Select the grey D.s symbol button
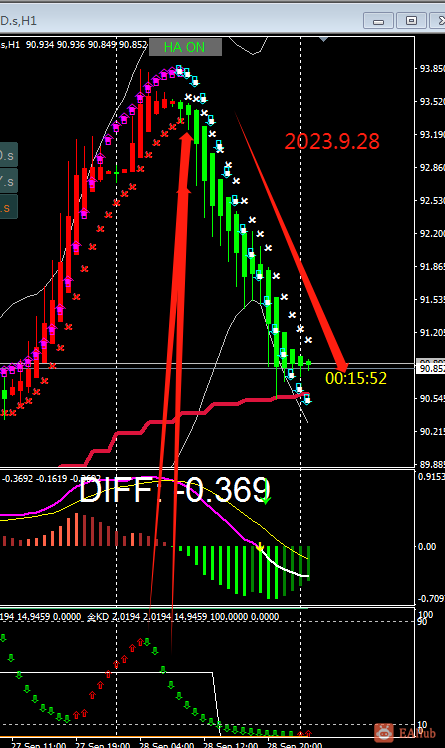This screenshot has width=445, height=748. click(8, 155)
